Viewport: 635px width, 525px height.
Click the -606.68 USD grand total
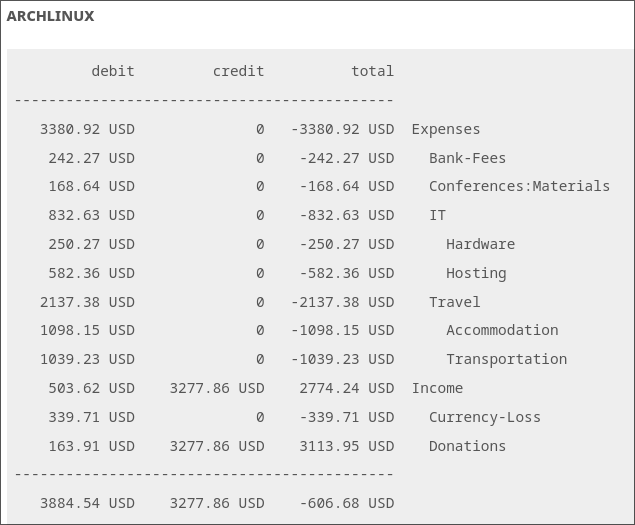click(x=347, y=503)
